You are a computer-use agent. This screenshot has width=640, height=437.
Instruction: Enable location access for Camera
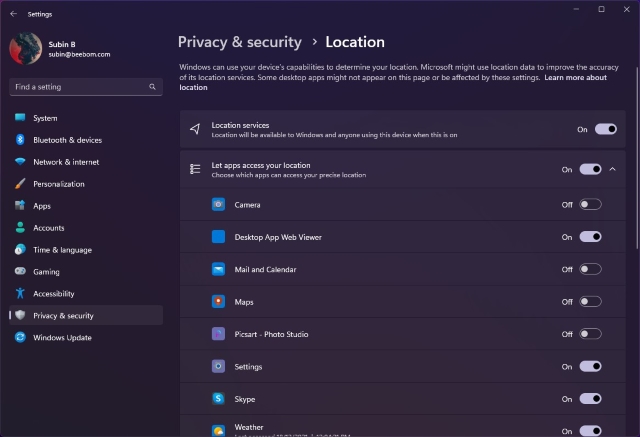[x=590, y=205]
